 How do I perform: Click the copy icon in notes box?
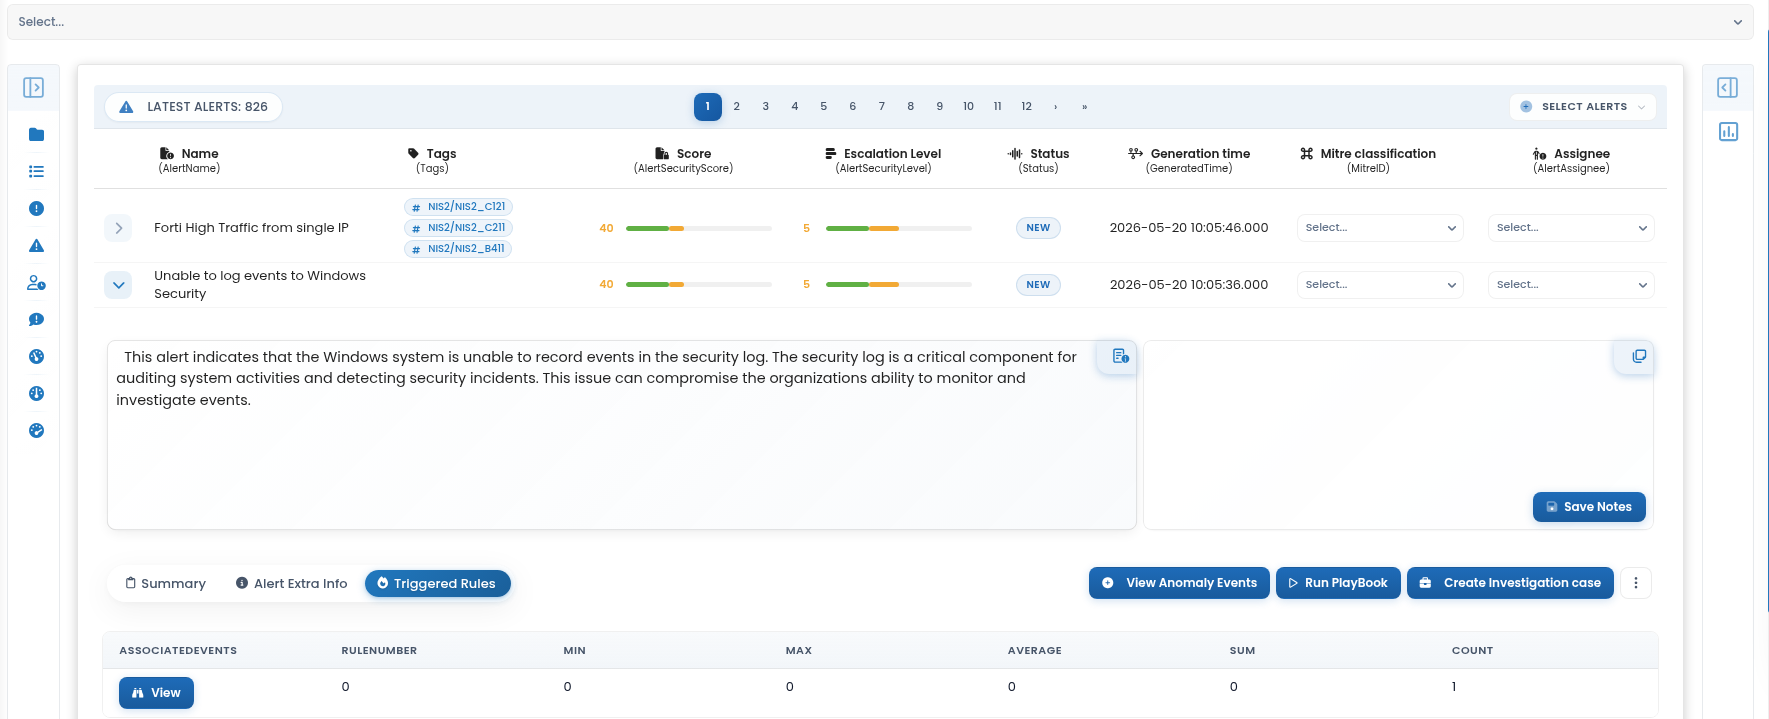[1639, 356]
